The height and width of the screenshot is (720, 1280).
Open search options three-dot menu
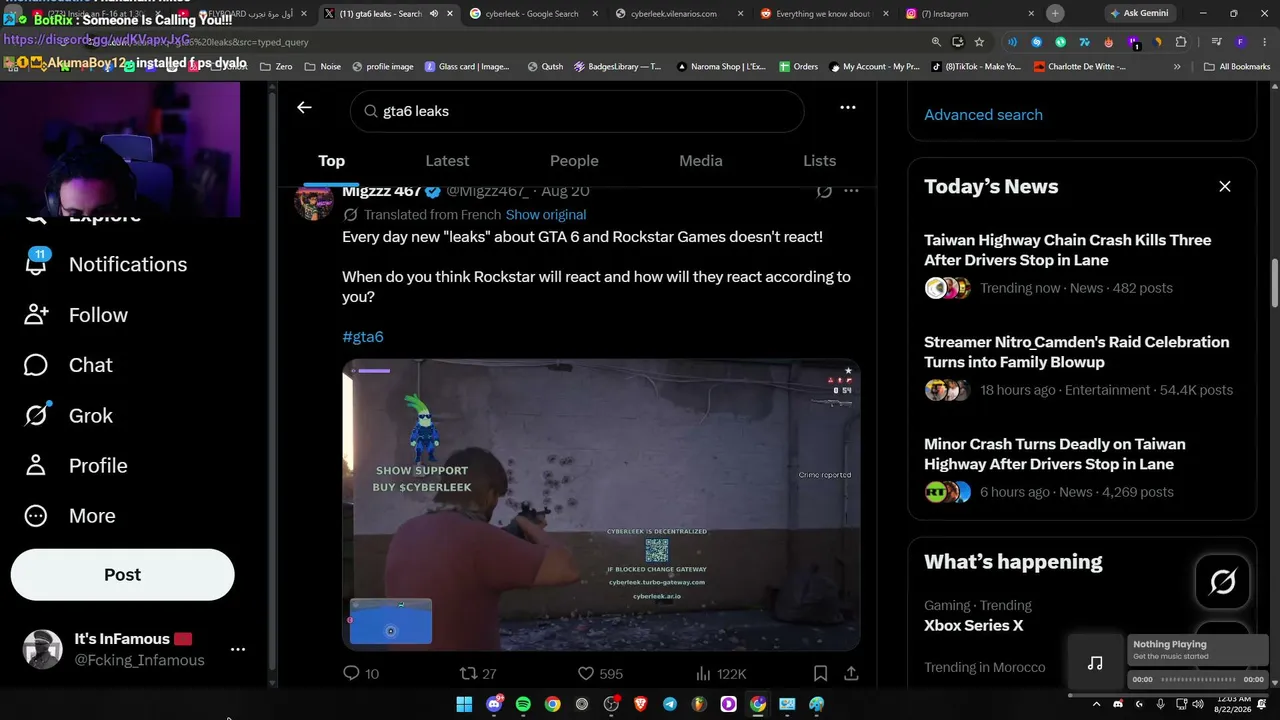(848, 108)
